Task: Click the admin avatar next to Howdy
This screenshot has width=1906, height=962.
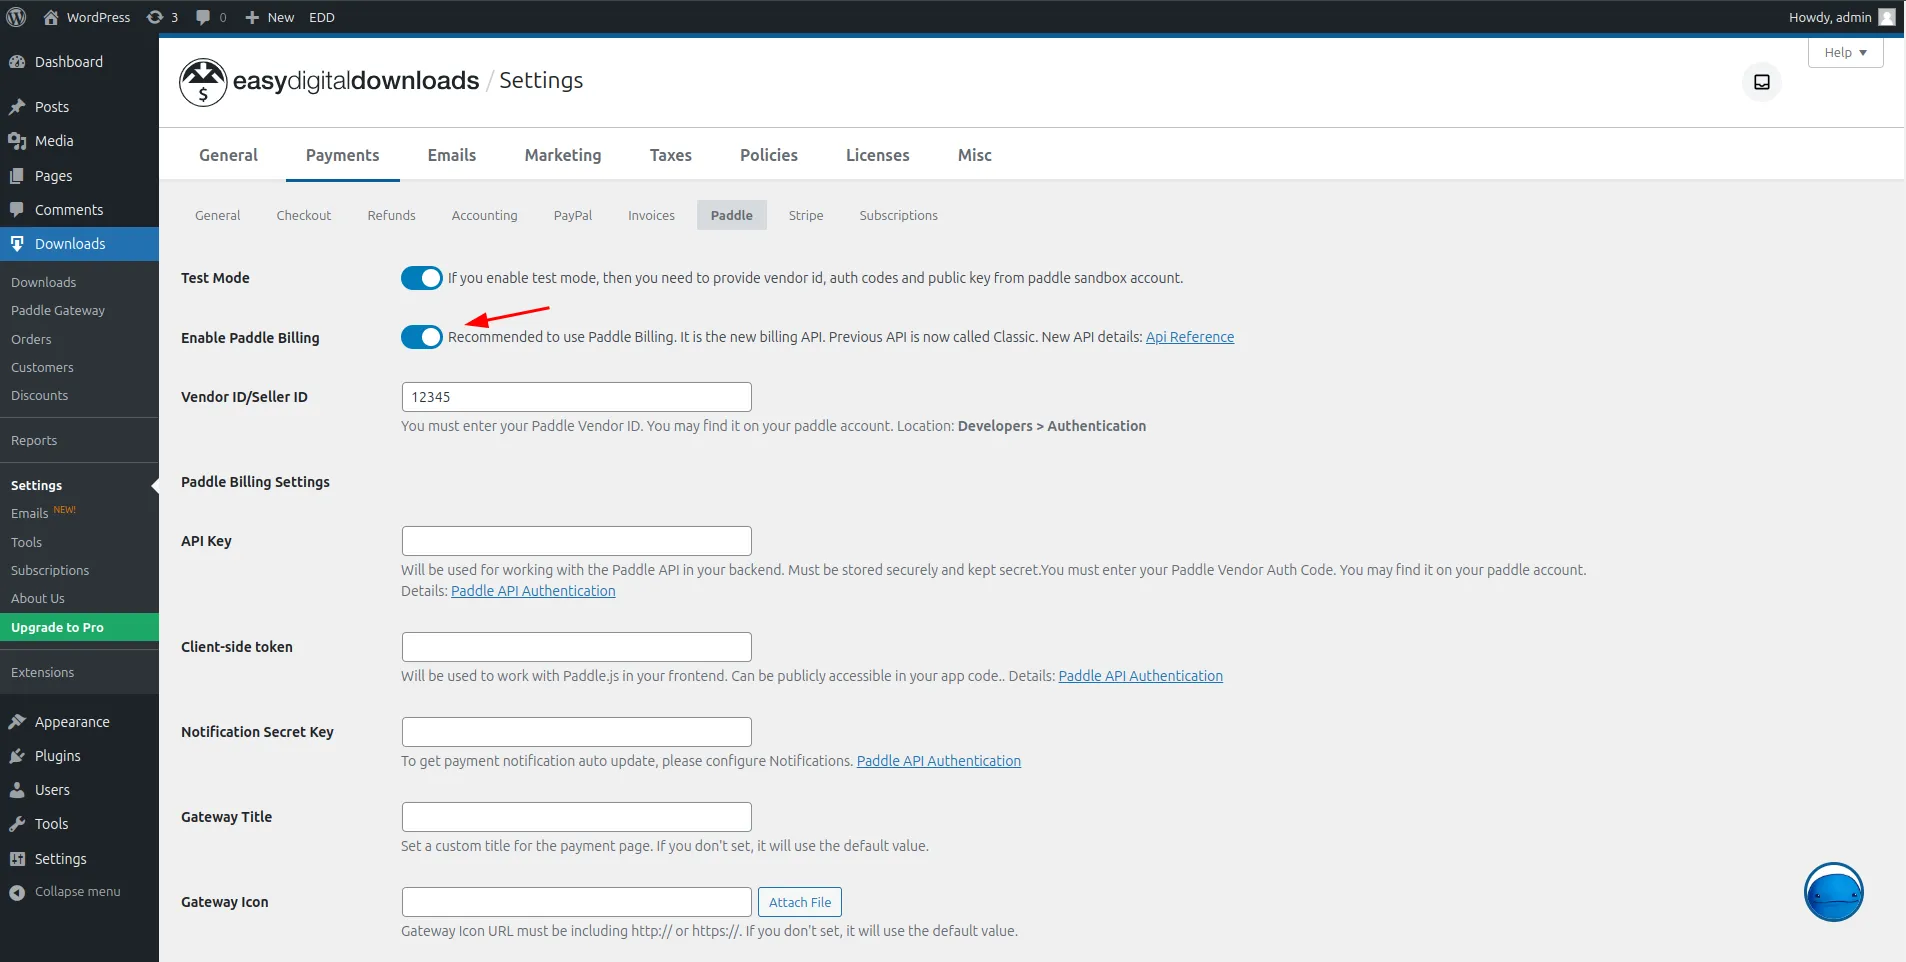Action: (x=1887, y=17)
